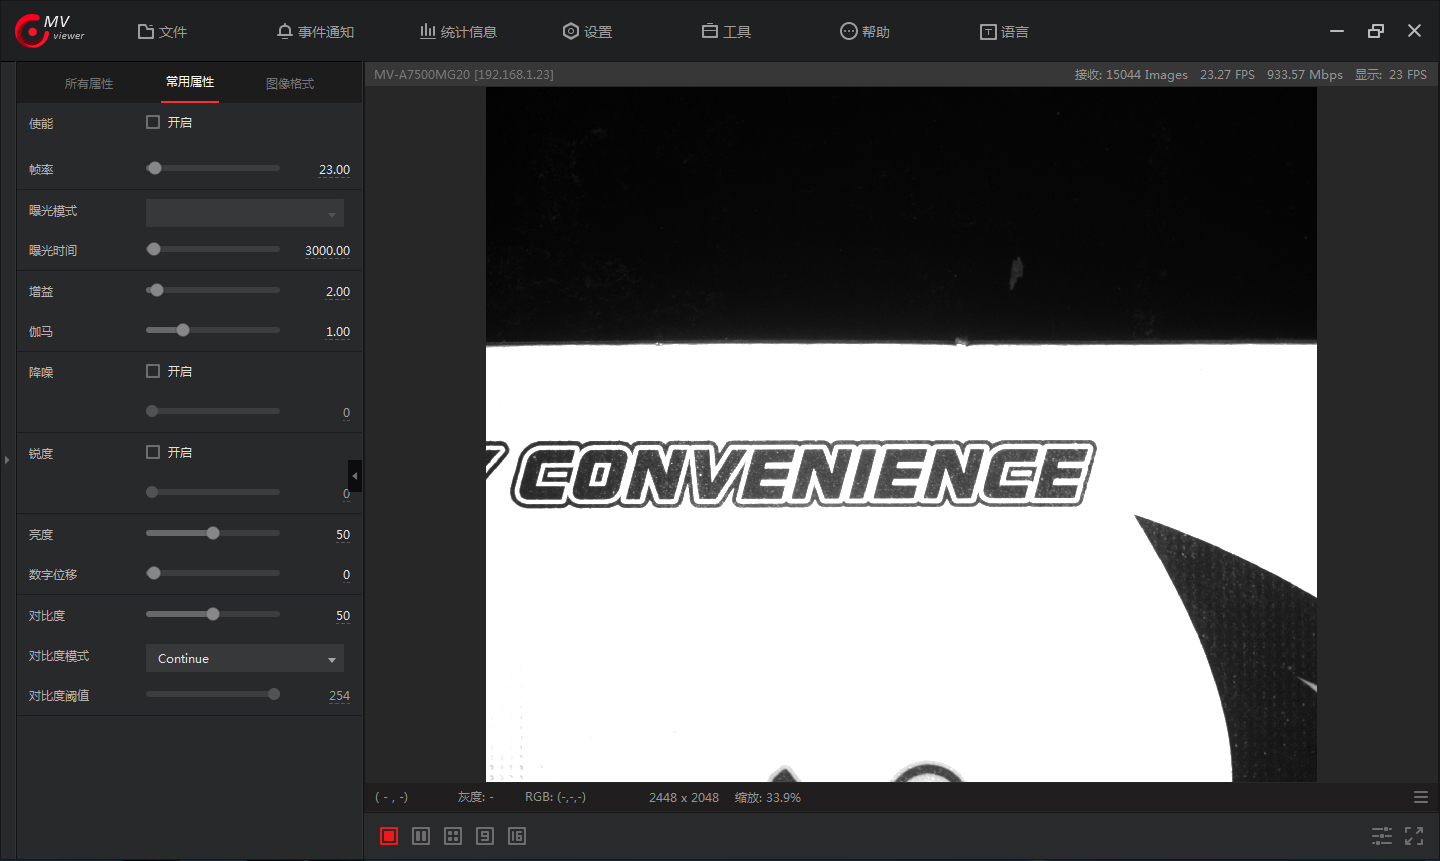Edit the 伽马 value 1.00

pos(338,332)
